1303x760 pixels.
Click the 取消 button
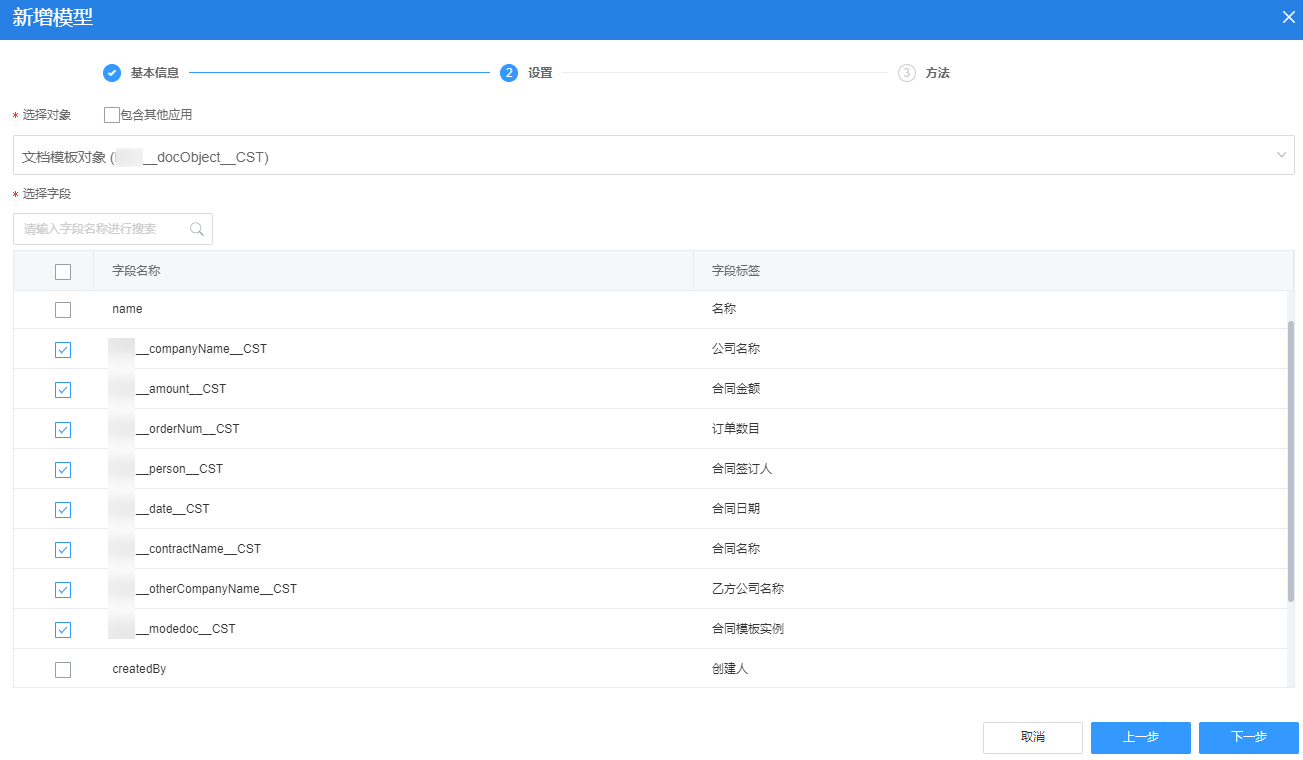(1033, 737)
